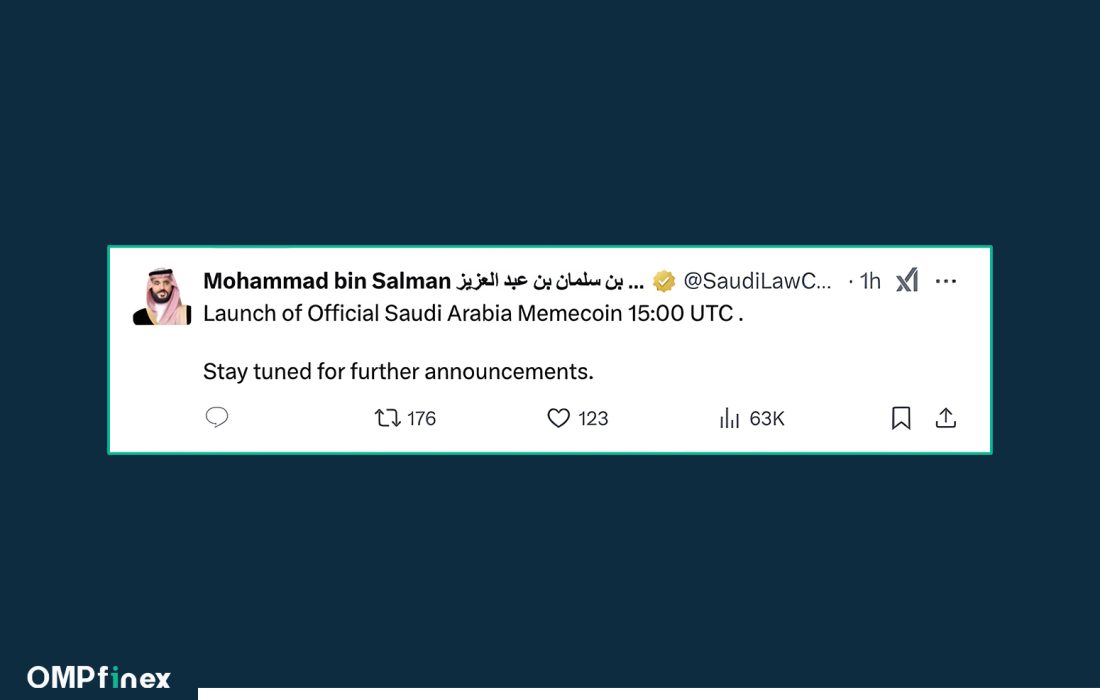Click the share/upload icon on the tweet
The height and width of the screenshot is (700, 1100).
[x=946, y=418]
